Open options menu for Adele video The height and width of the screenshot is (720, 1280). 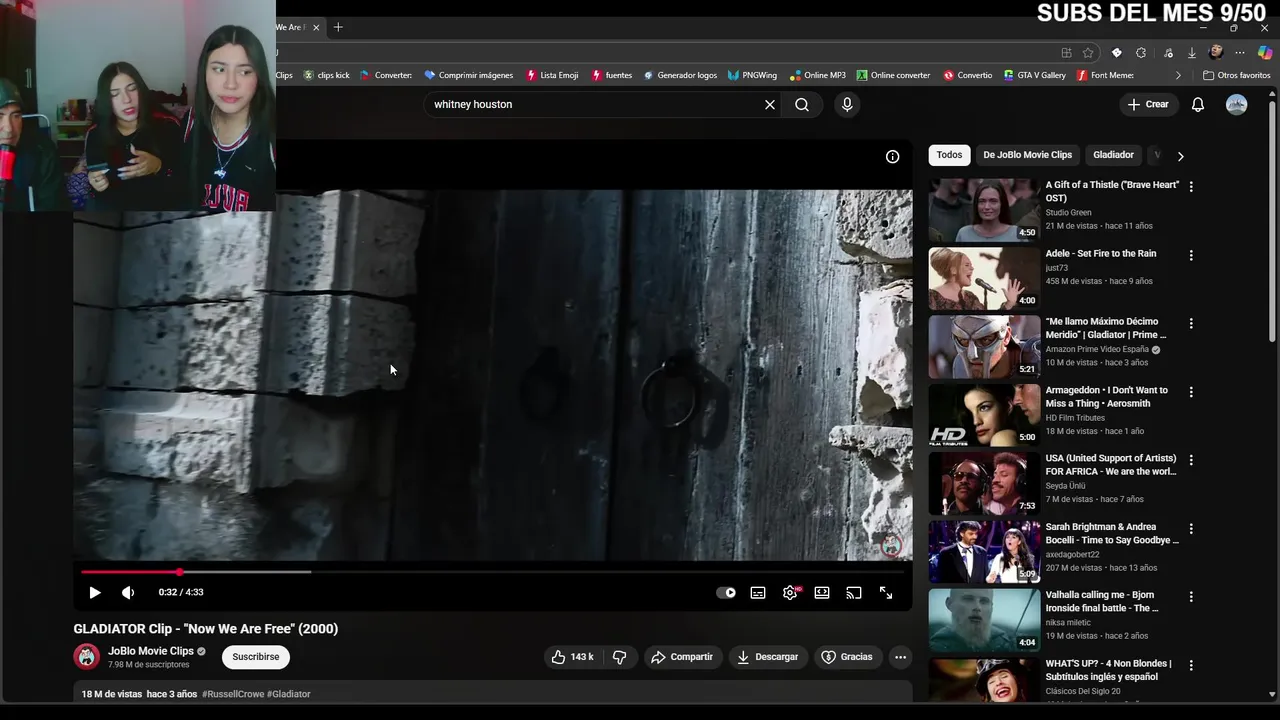(1191, 255)
